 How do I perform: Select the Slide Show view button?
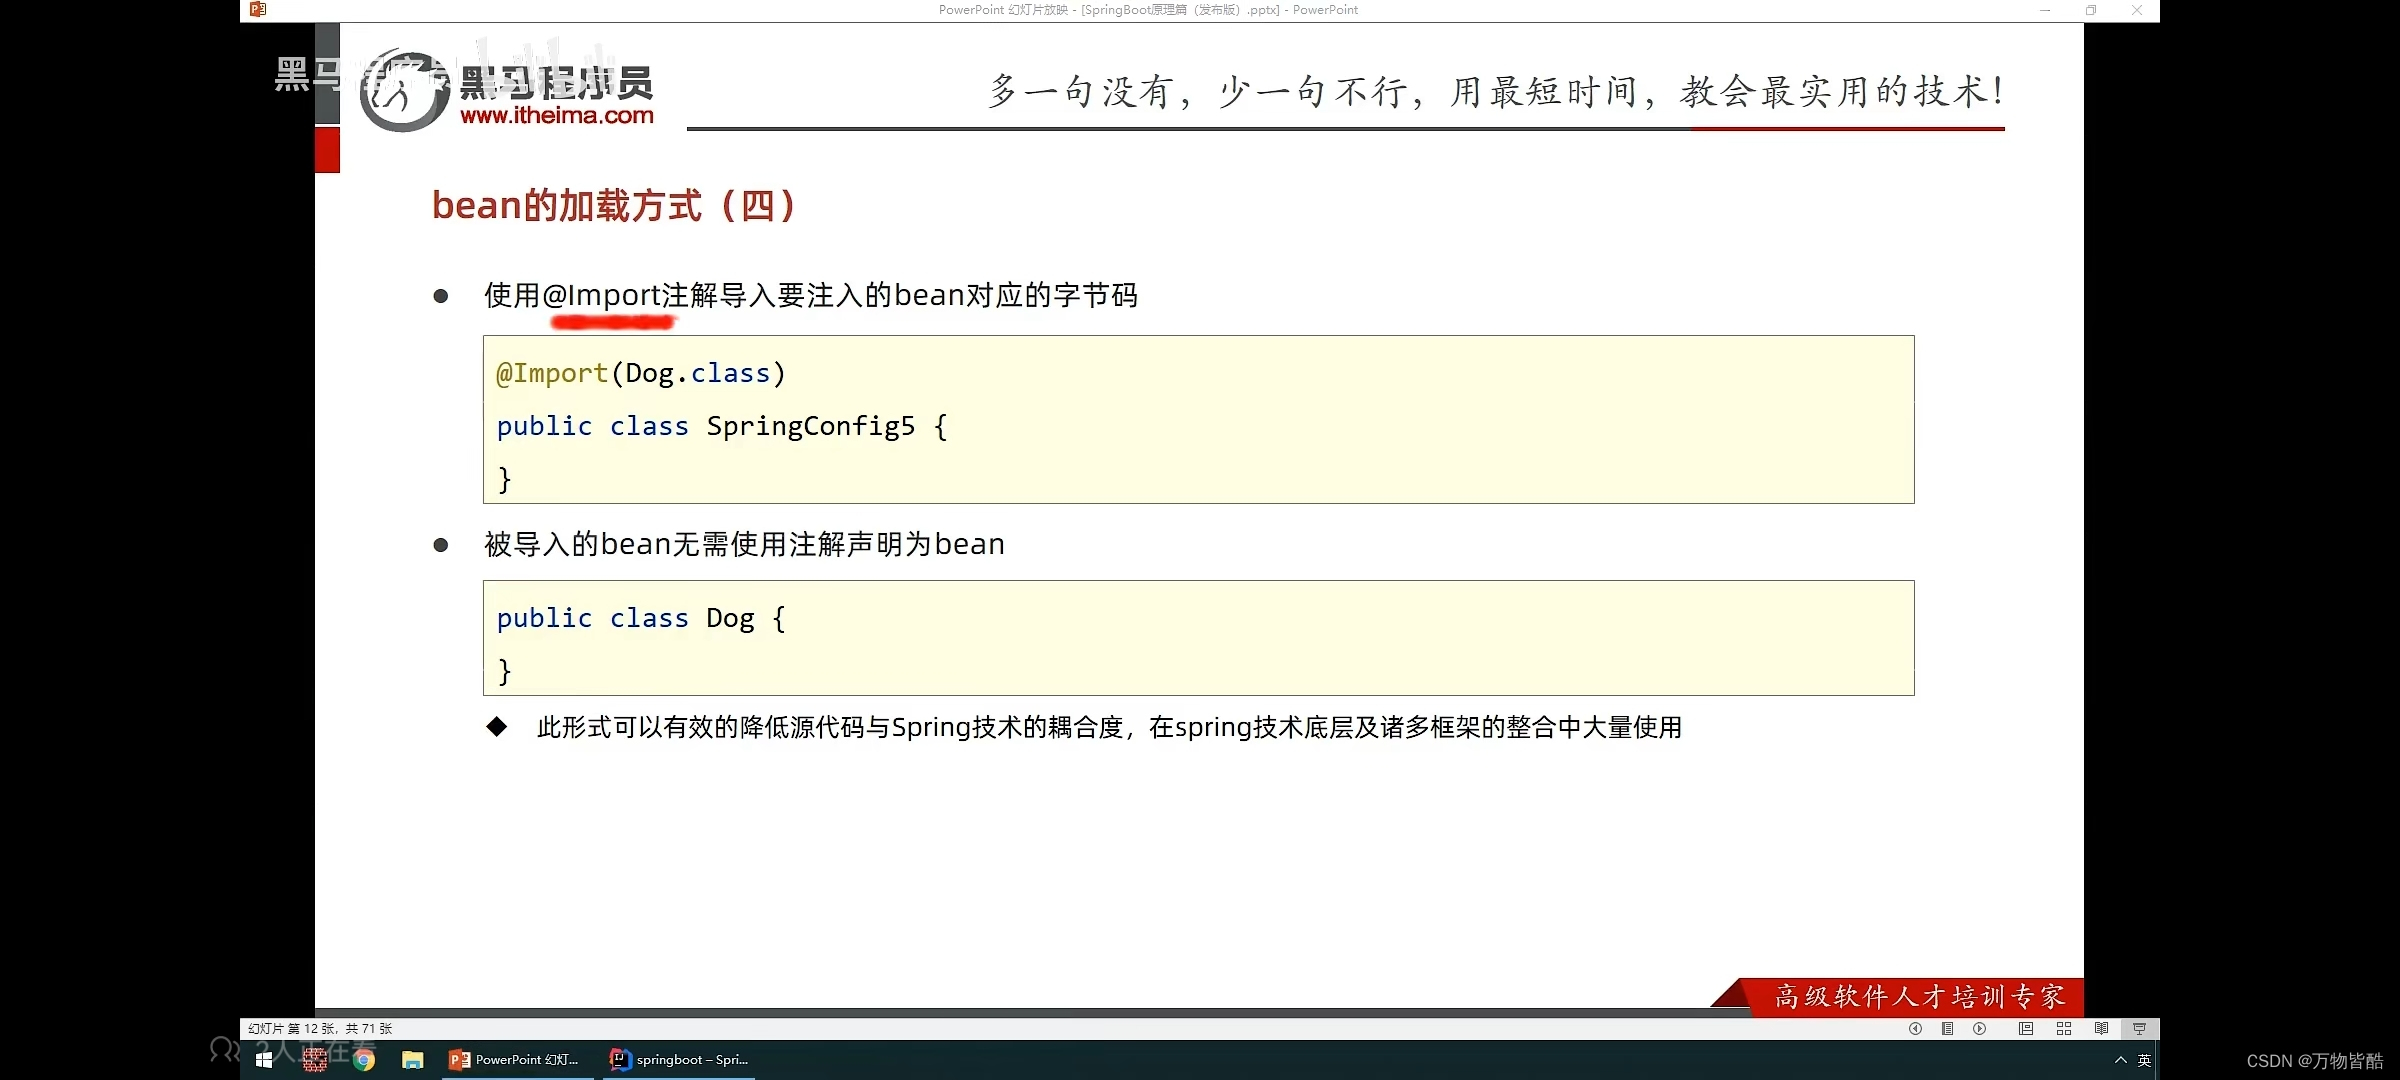(2139, 1028)
